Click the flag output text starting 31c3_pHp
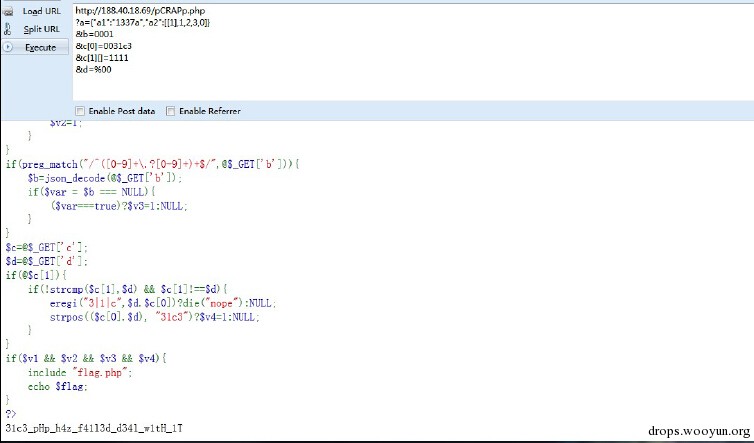Image resolution: width=754 pixels, height=443 pixels. click(x=94, y=428)
